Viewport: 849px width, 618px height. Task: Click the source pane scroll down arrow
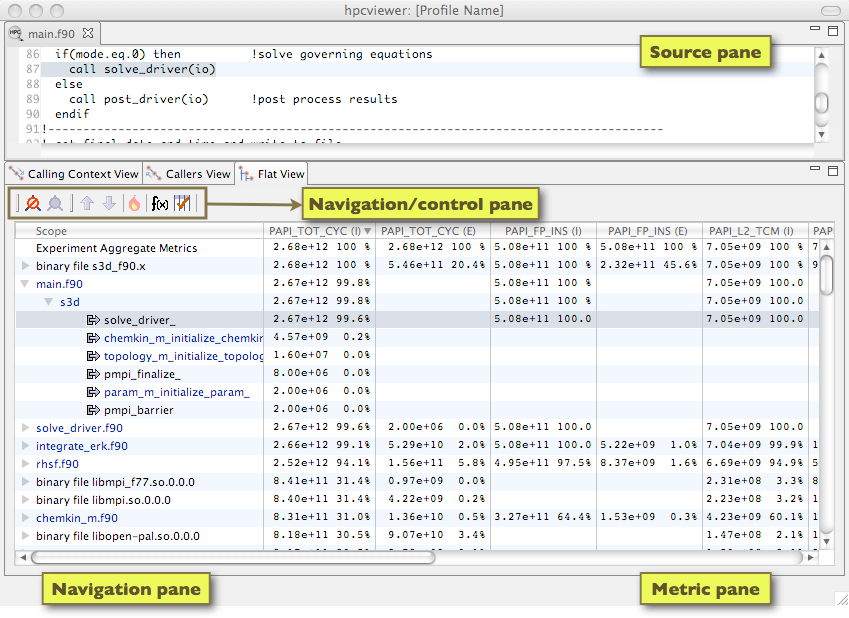pyautogui.click(x=821, y=134)
